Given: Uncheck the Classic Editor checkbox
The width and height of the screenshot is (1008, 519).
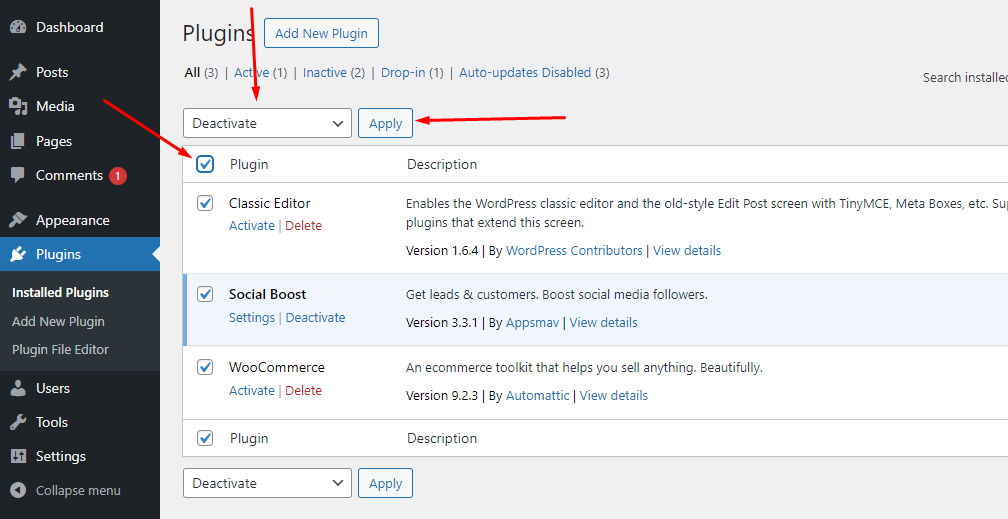Looking at the screenshot, I should [204, 203].
